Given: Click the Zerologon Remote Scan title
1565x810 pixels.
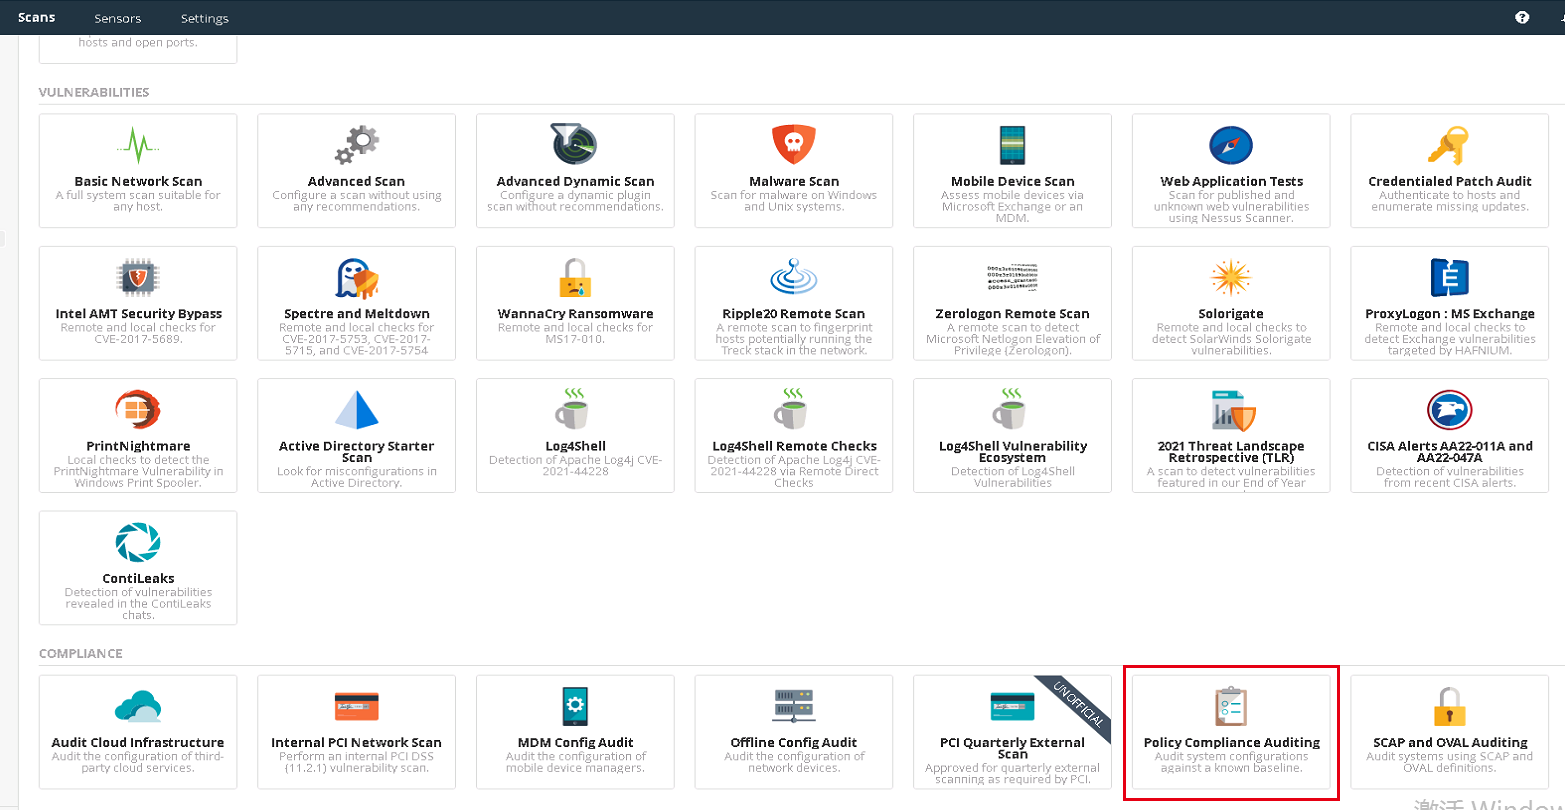Looking at the screenshot, I should (x=1012, y=313).
